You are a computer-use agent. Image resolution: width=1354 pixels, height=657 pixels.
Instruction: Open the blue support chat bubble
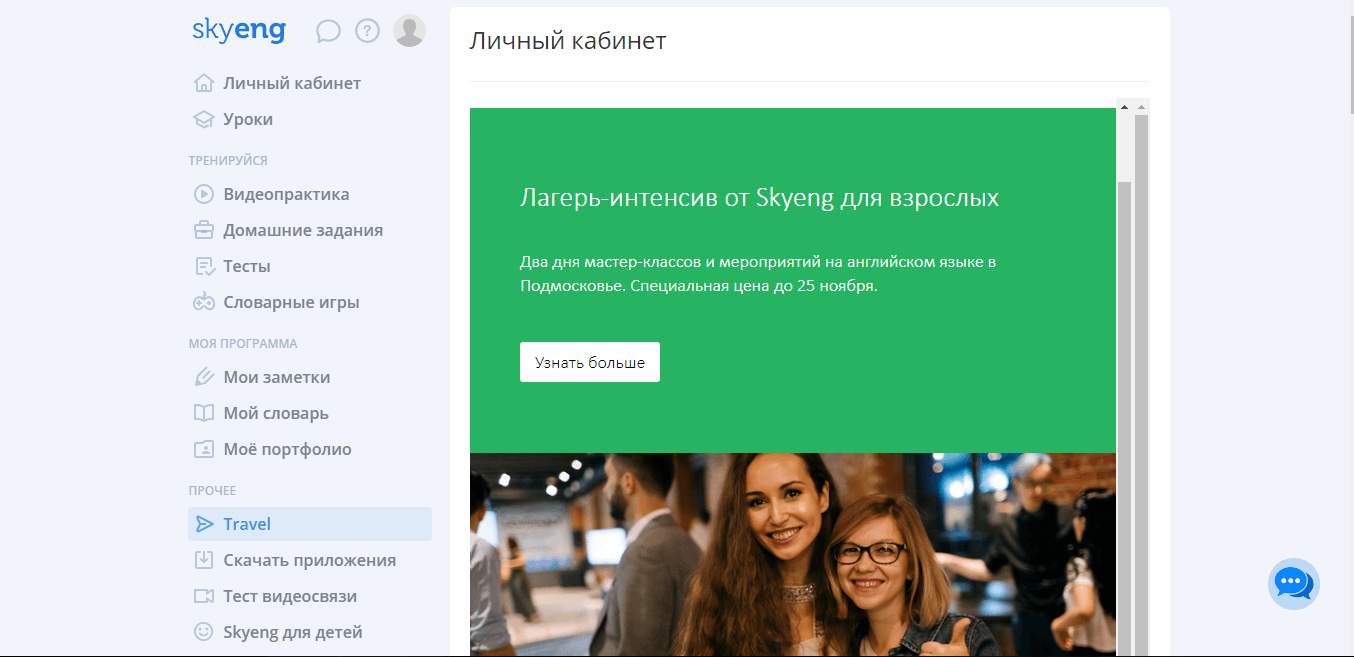click(1293, 583)
